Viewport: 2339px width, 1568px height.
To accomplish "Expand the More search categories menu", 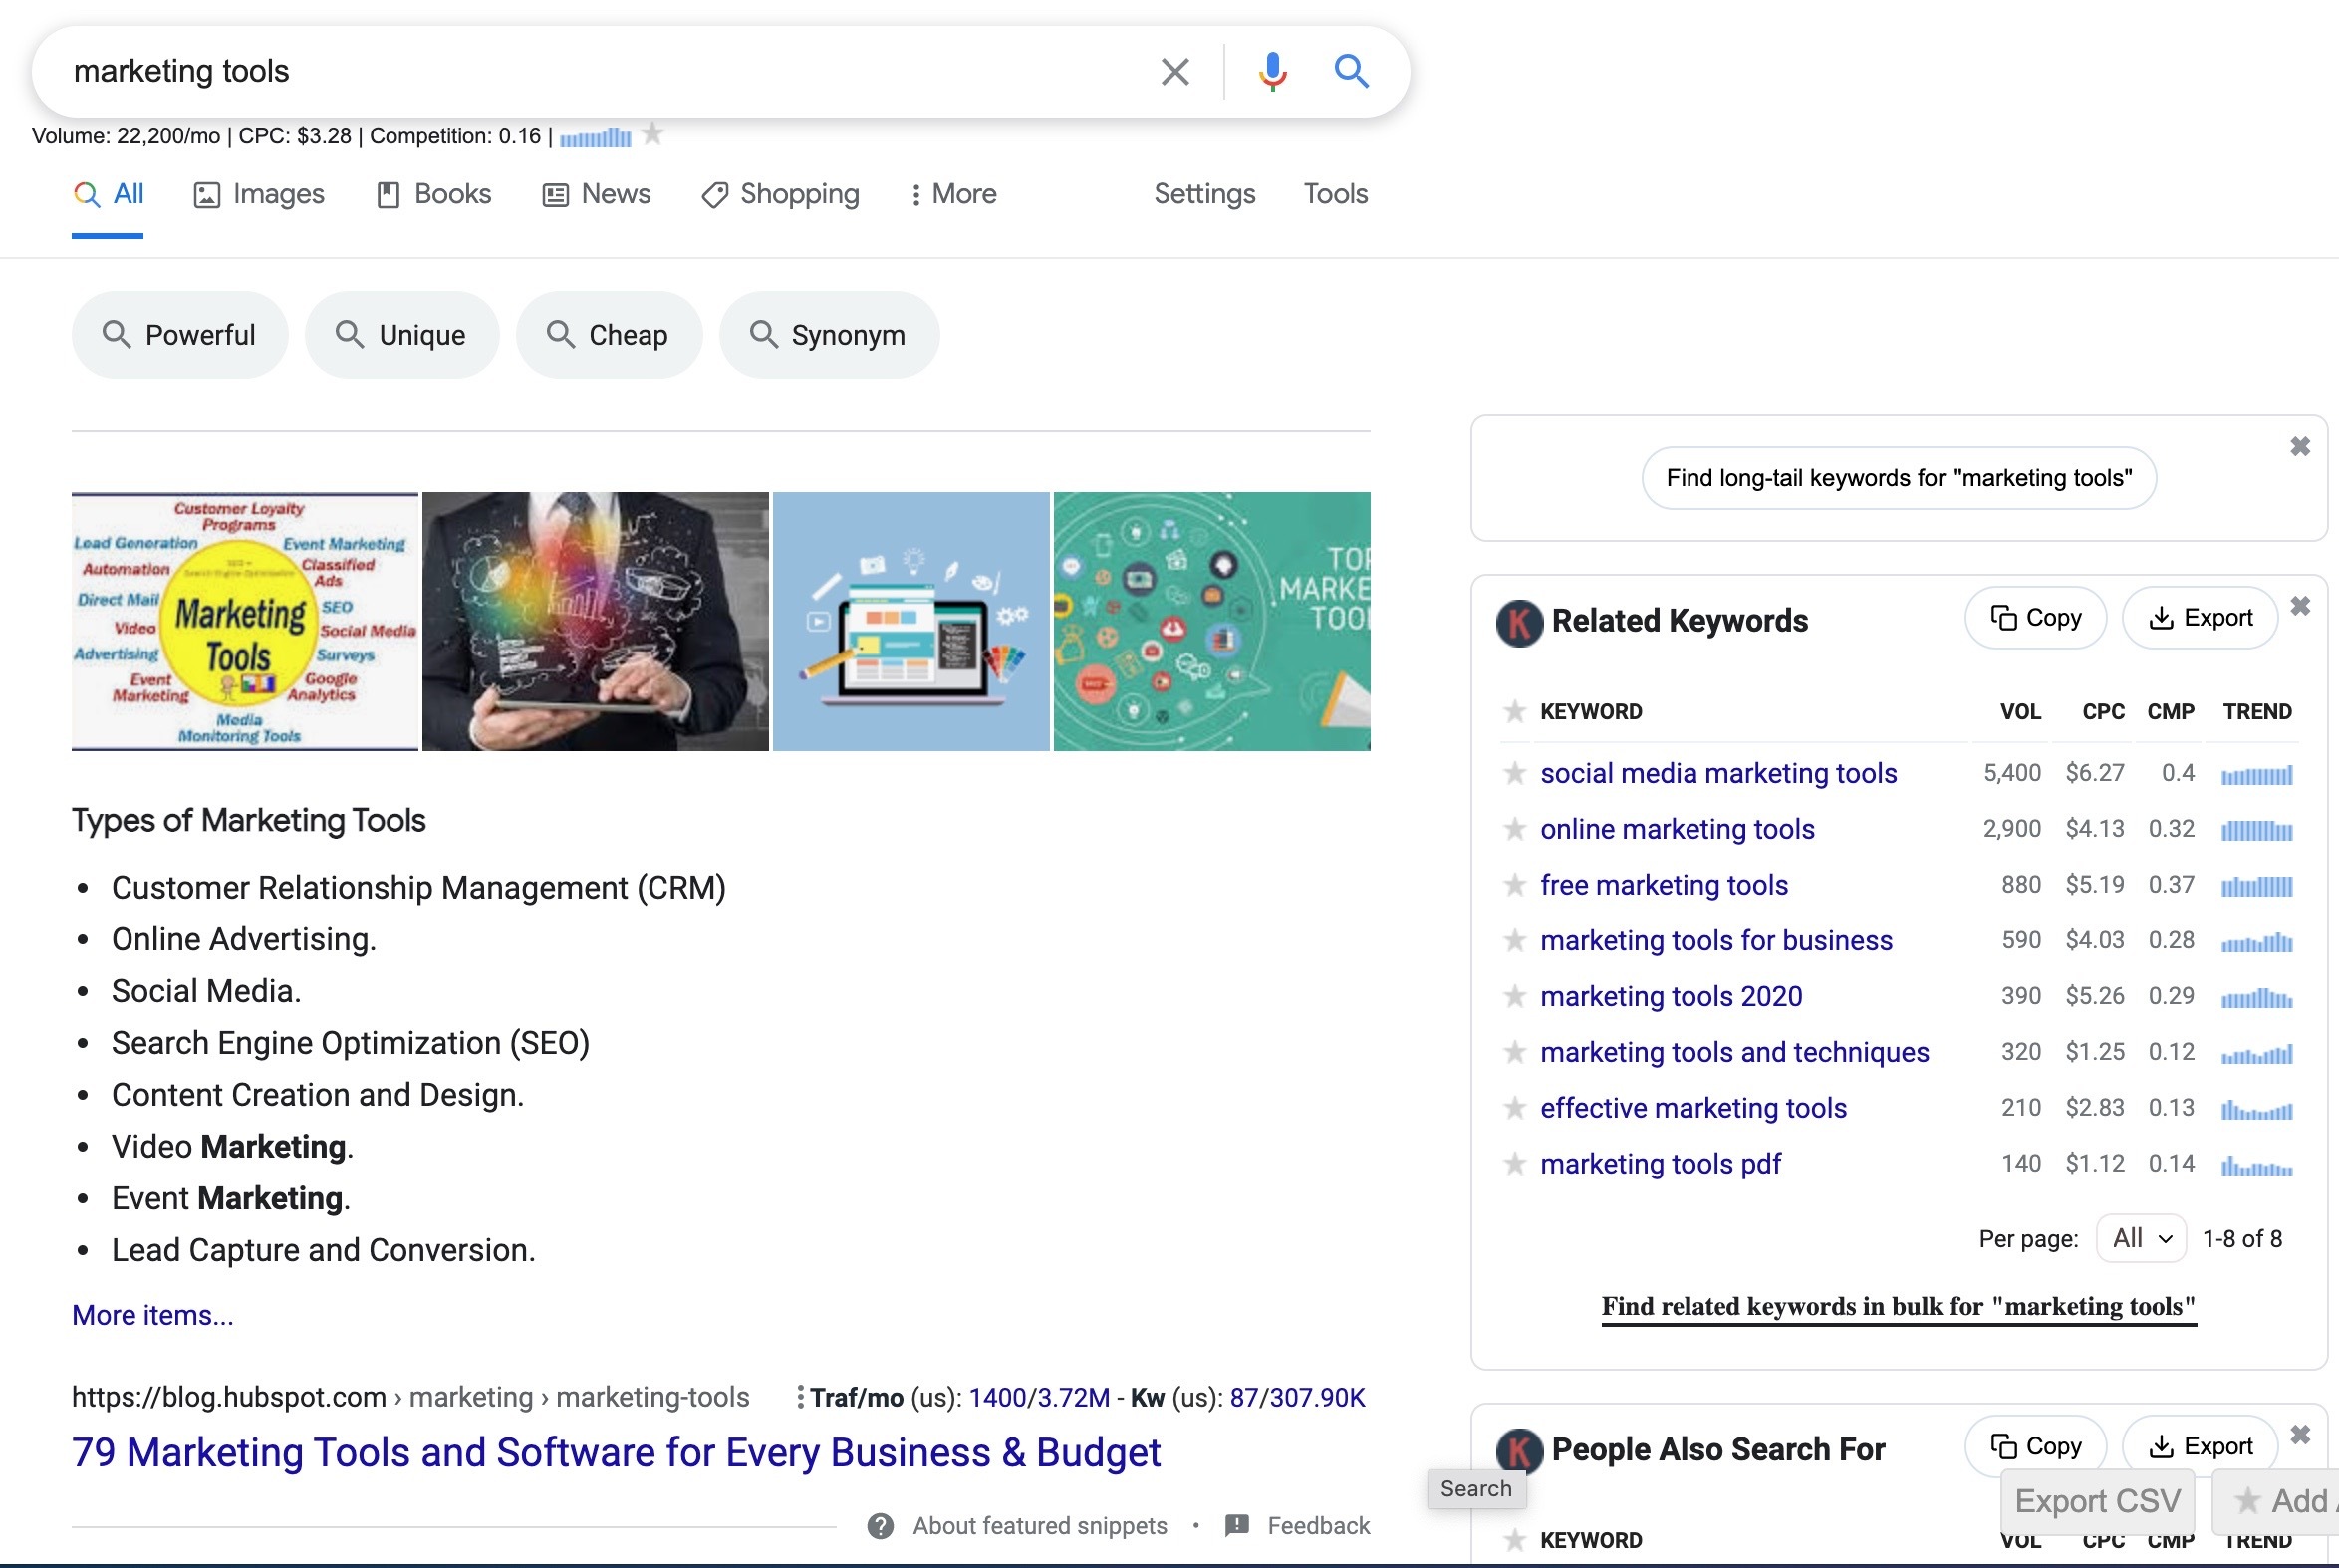I will (x=953, y=194).
